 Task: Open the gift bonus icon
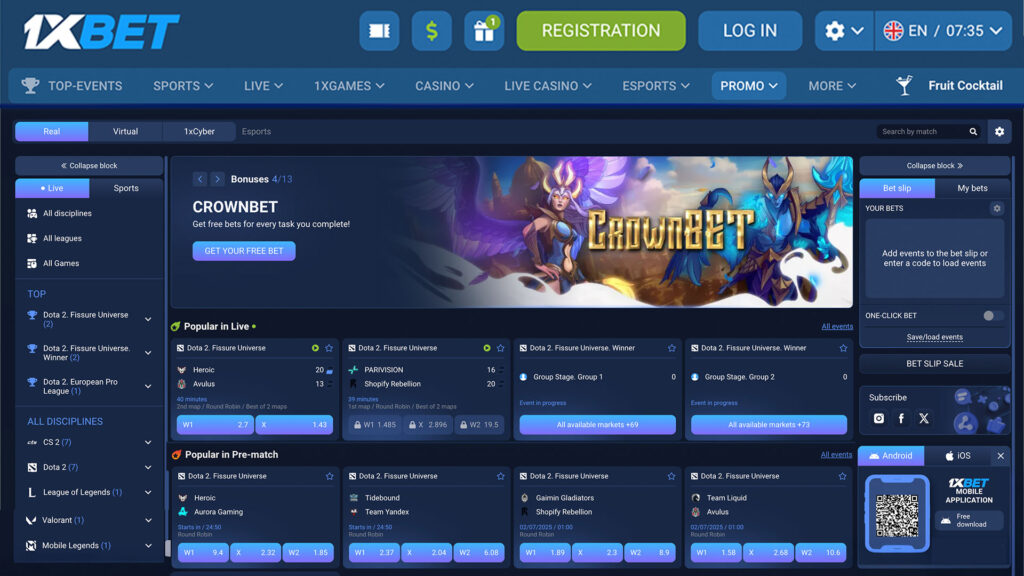click(x=484, y=31)
